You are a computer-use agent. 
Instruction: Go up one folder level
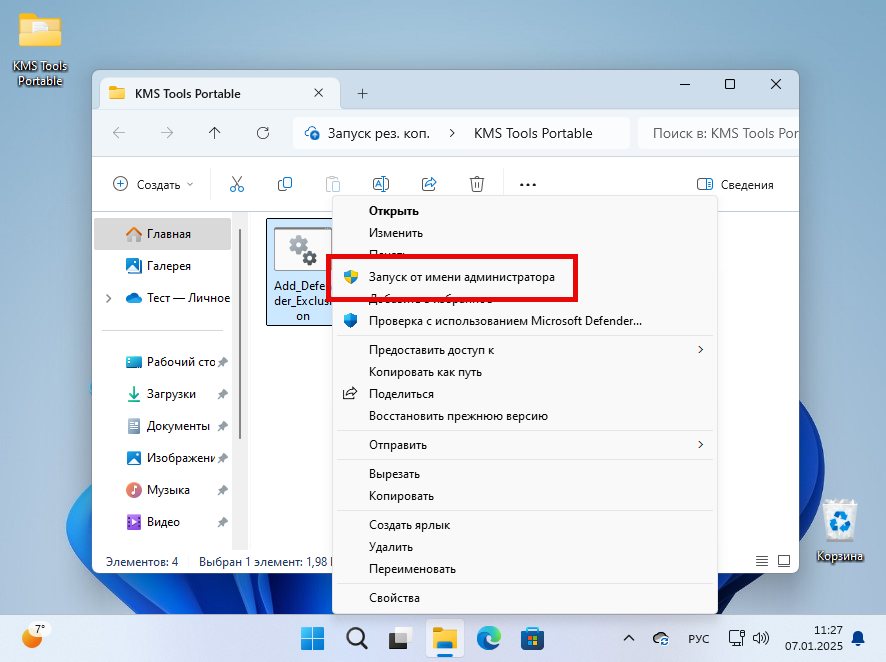(215, 133)
